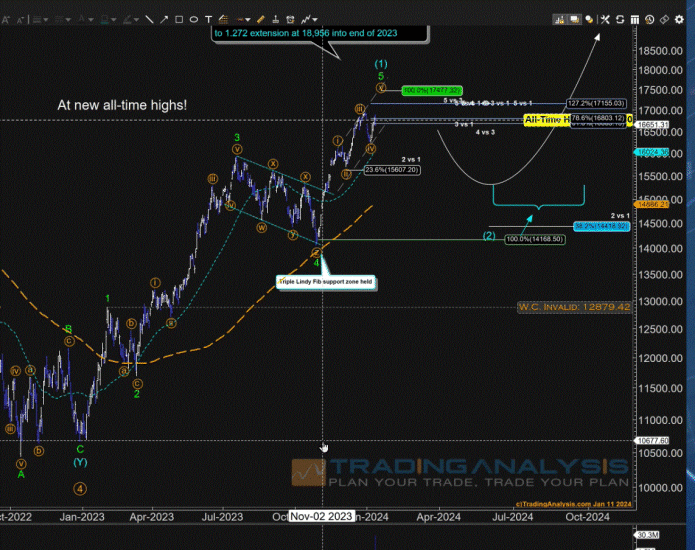This screenshot has height=550, width=695.
Task: Select the text label T tool
Action: [208, 19]
